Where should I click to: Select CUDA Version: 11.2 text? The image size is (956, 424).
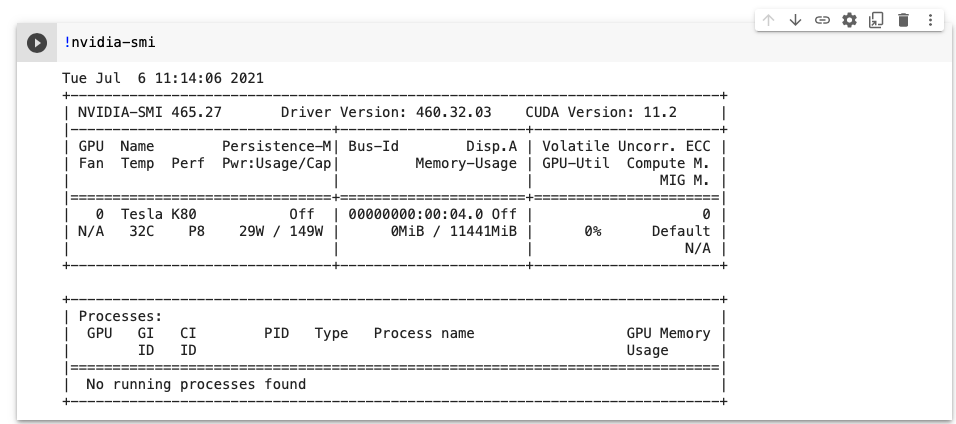(x=601, y=112)
